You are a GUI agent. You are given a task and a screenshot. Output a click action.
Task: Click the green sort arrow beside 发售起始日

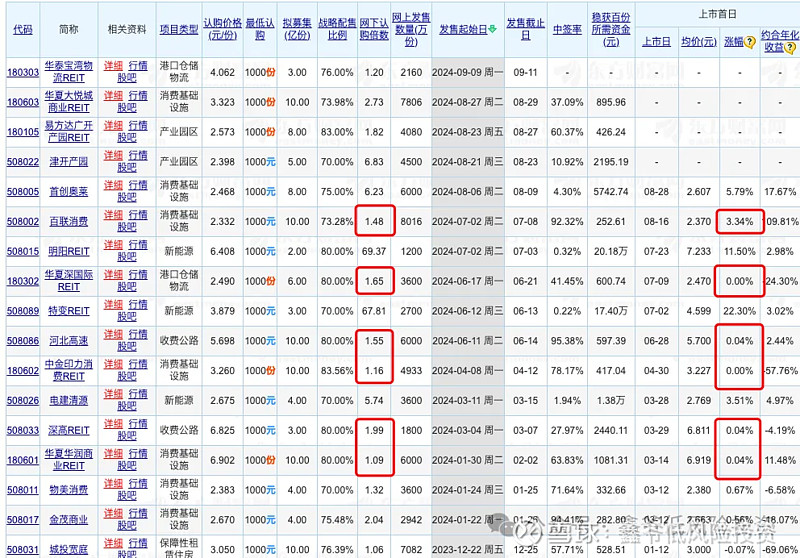tap(492, 30)
